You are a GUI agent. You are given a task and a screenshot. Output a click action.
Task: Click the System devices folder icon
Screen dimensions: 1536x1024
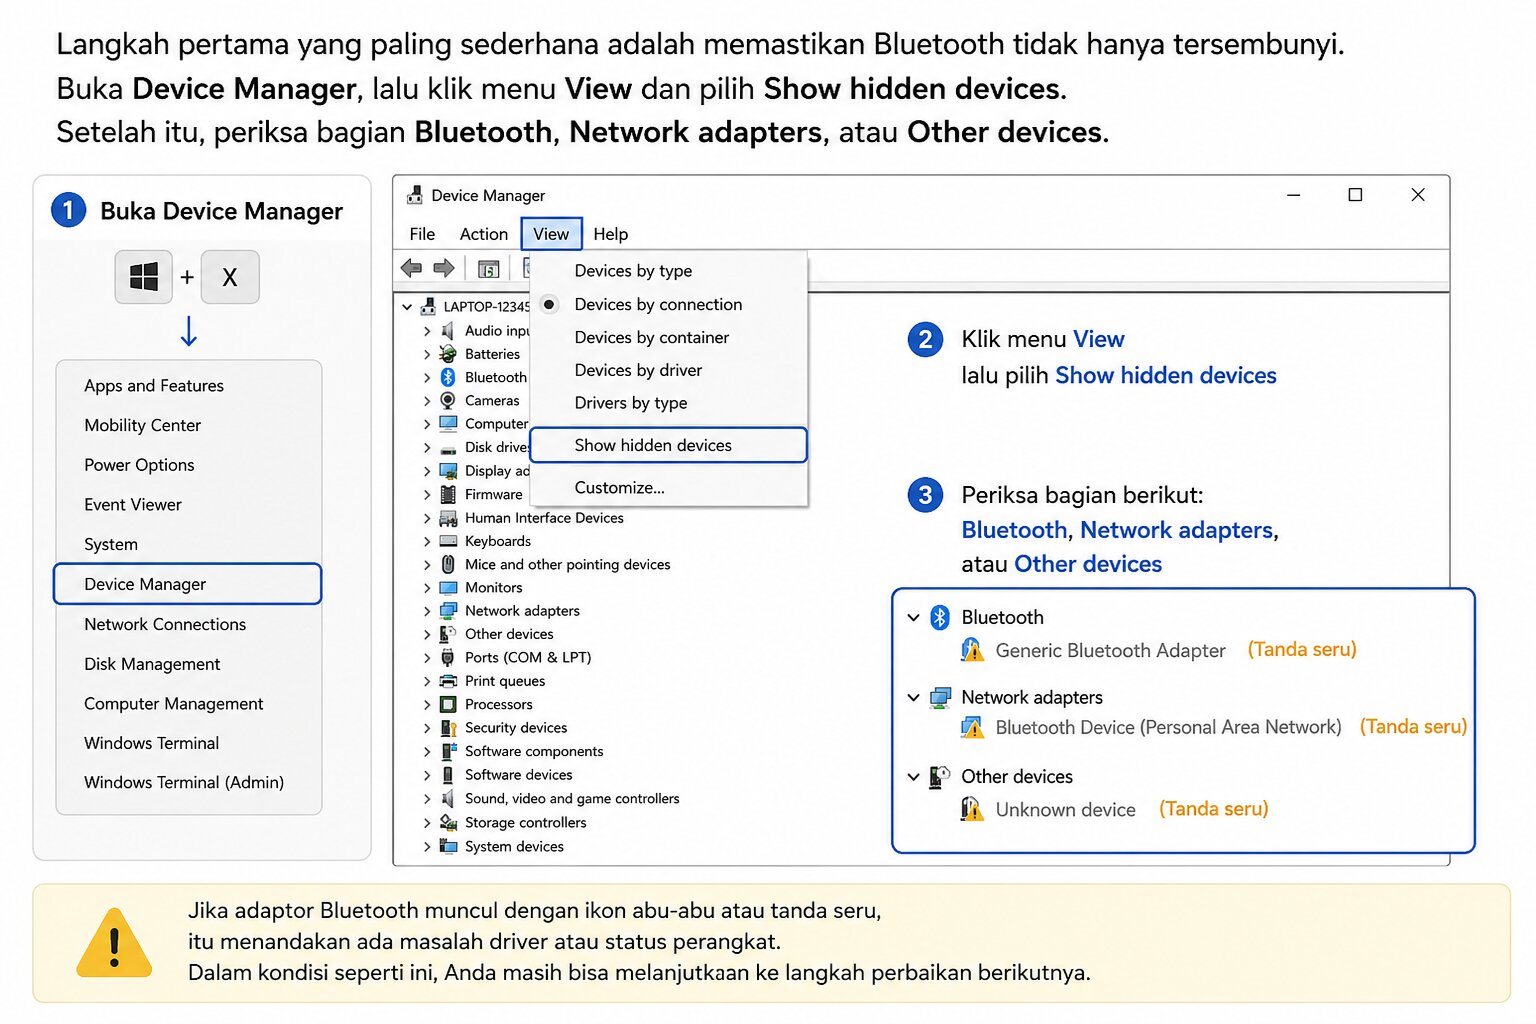448,846
